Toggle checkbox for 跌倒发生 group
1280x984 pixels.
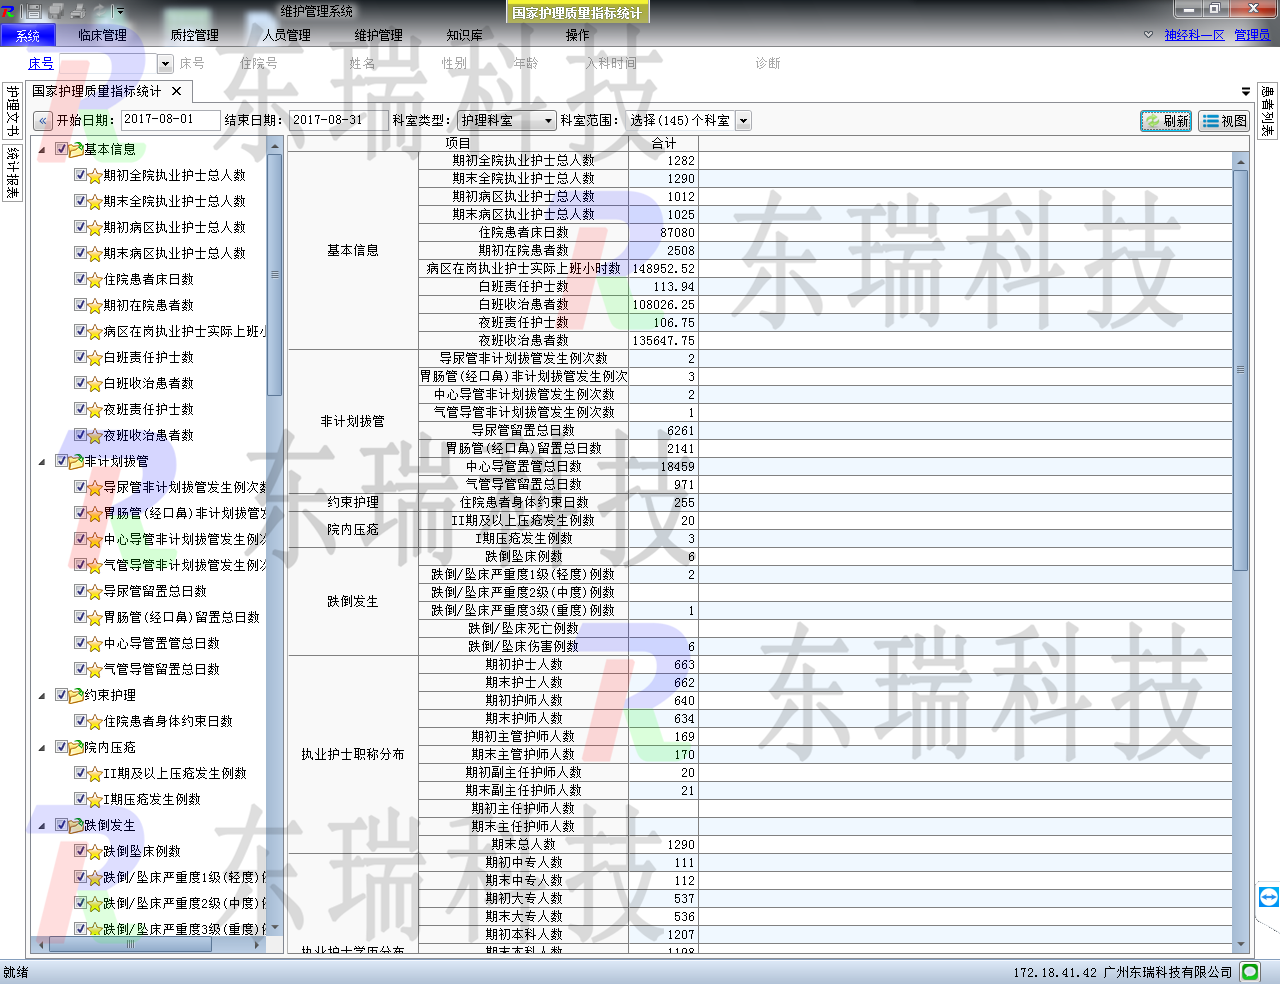pyautogui.click(x=62, y=825)
